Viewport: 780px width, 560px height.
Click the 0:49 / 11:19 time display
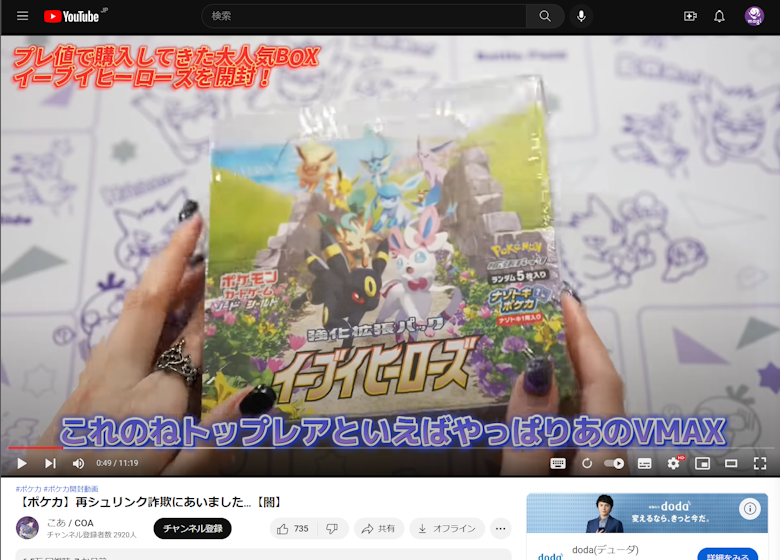tap(117, 463)
